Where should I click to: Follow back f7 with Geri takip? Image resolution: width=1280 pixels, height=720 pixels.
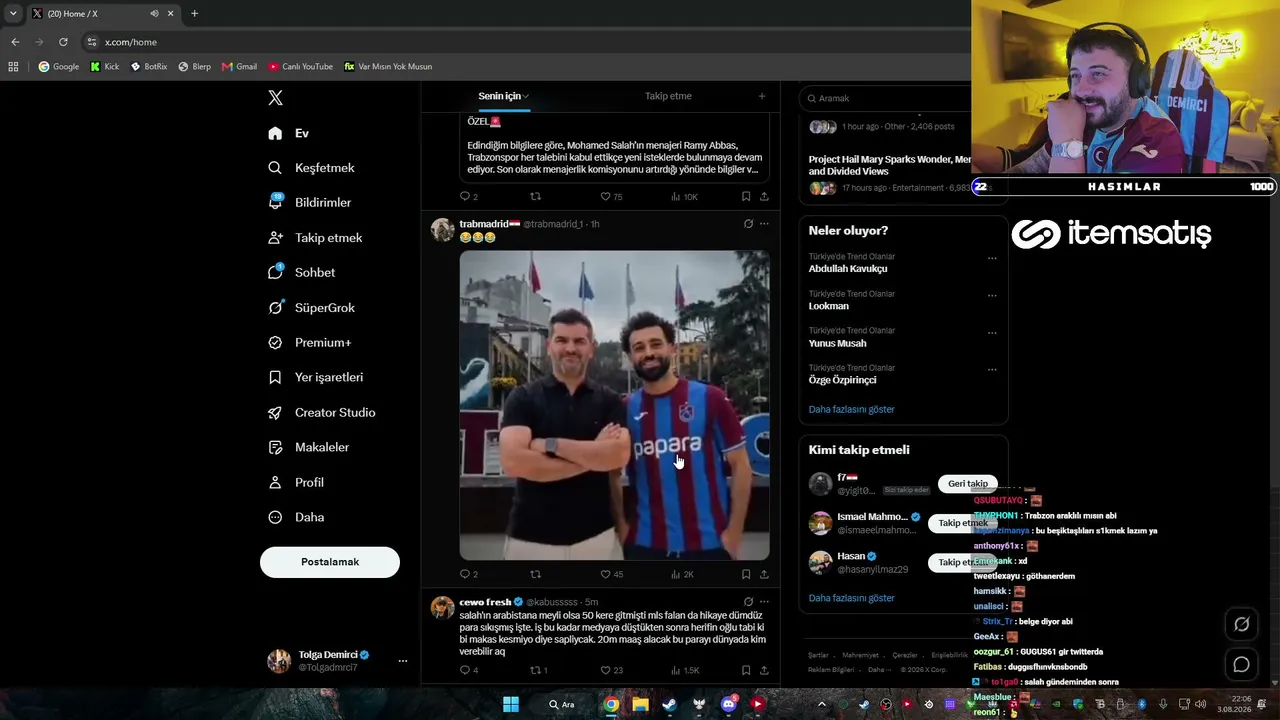[968, 484]
